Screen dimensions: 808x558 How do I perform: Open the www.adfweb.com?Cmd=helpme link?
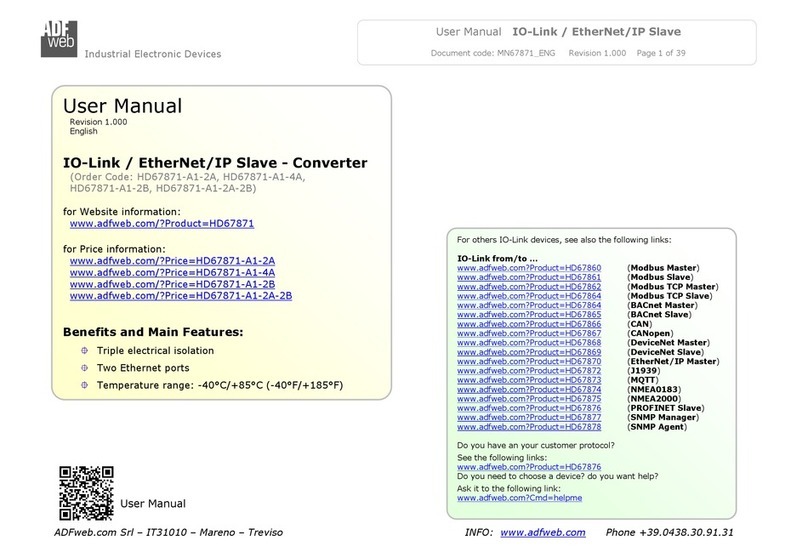pyautogui.click(x=519, y=498)
